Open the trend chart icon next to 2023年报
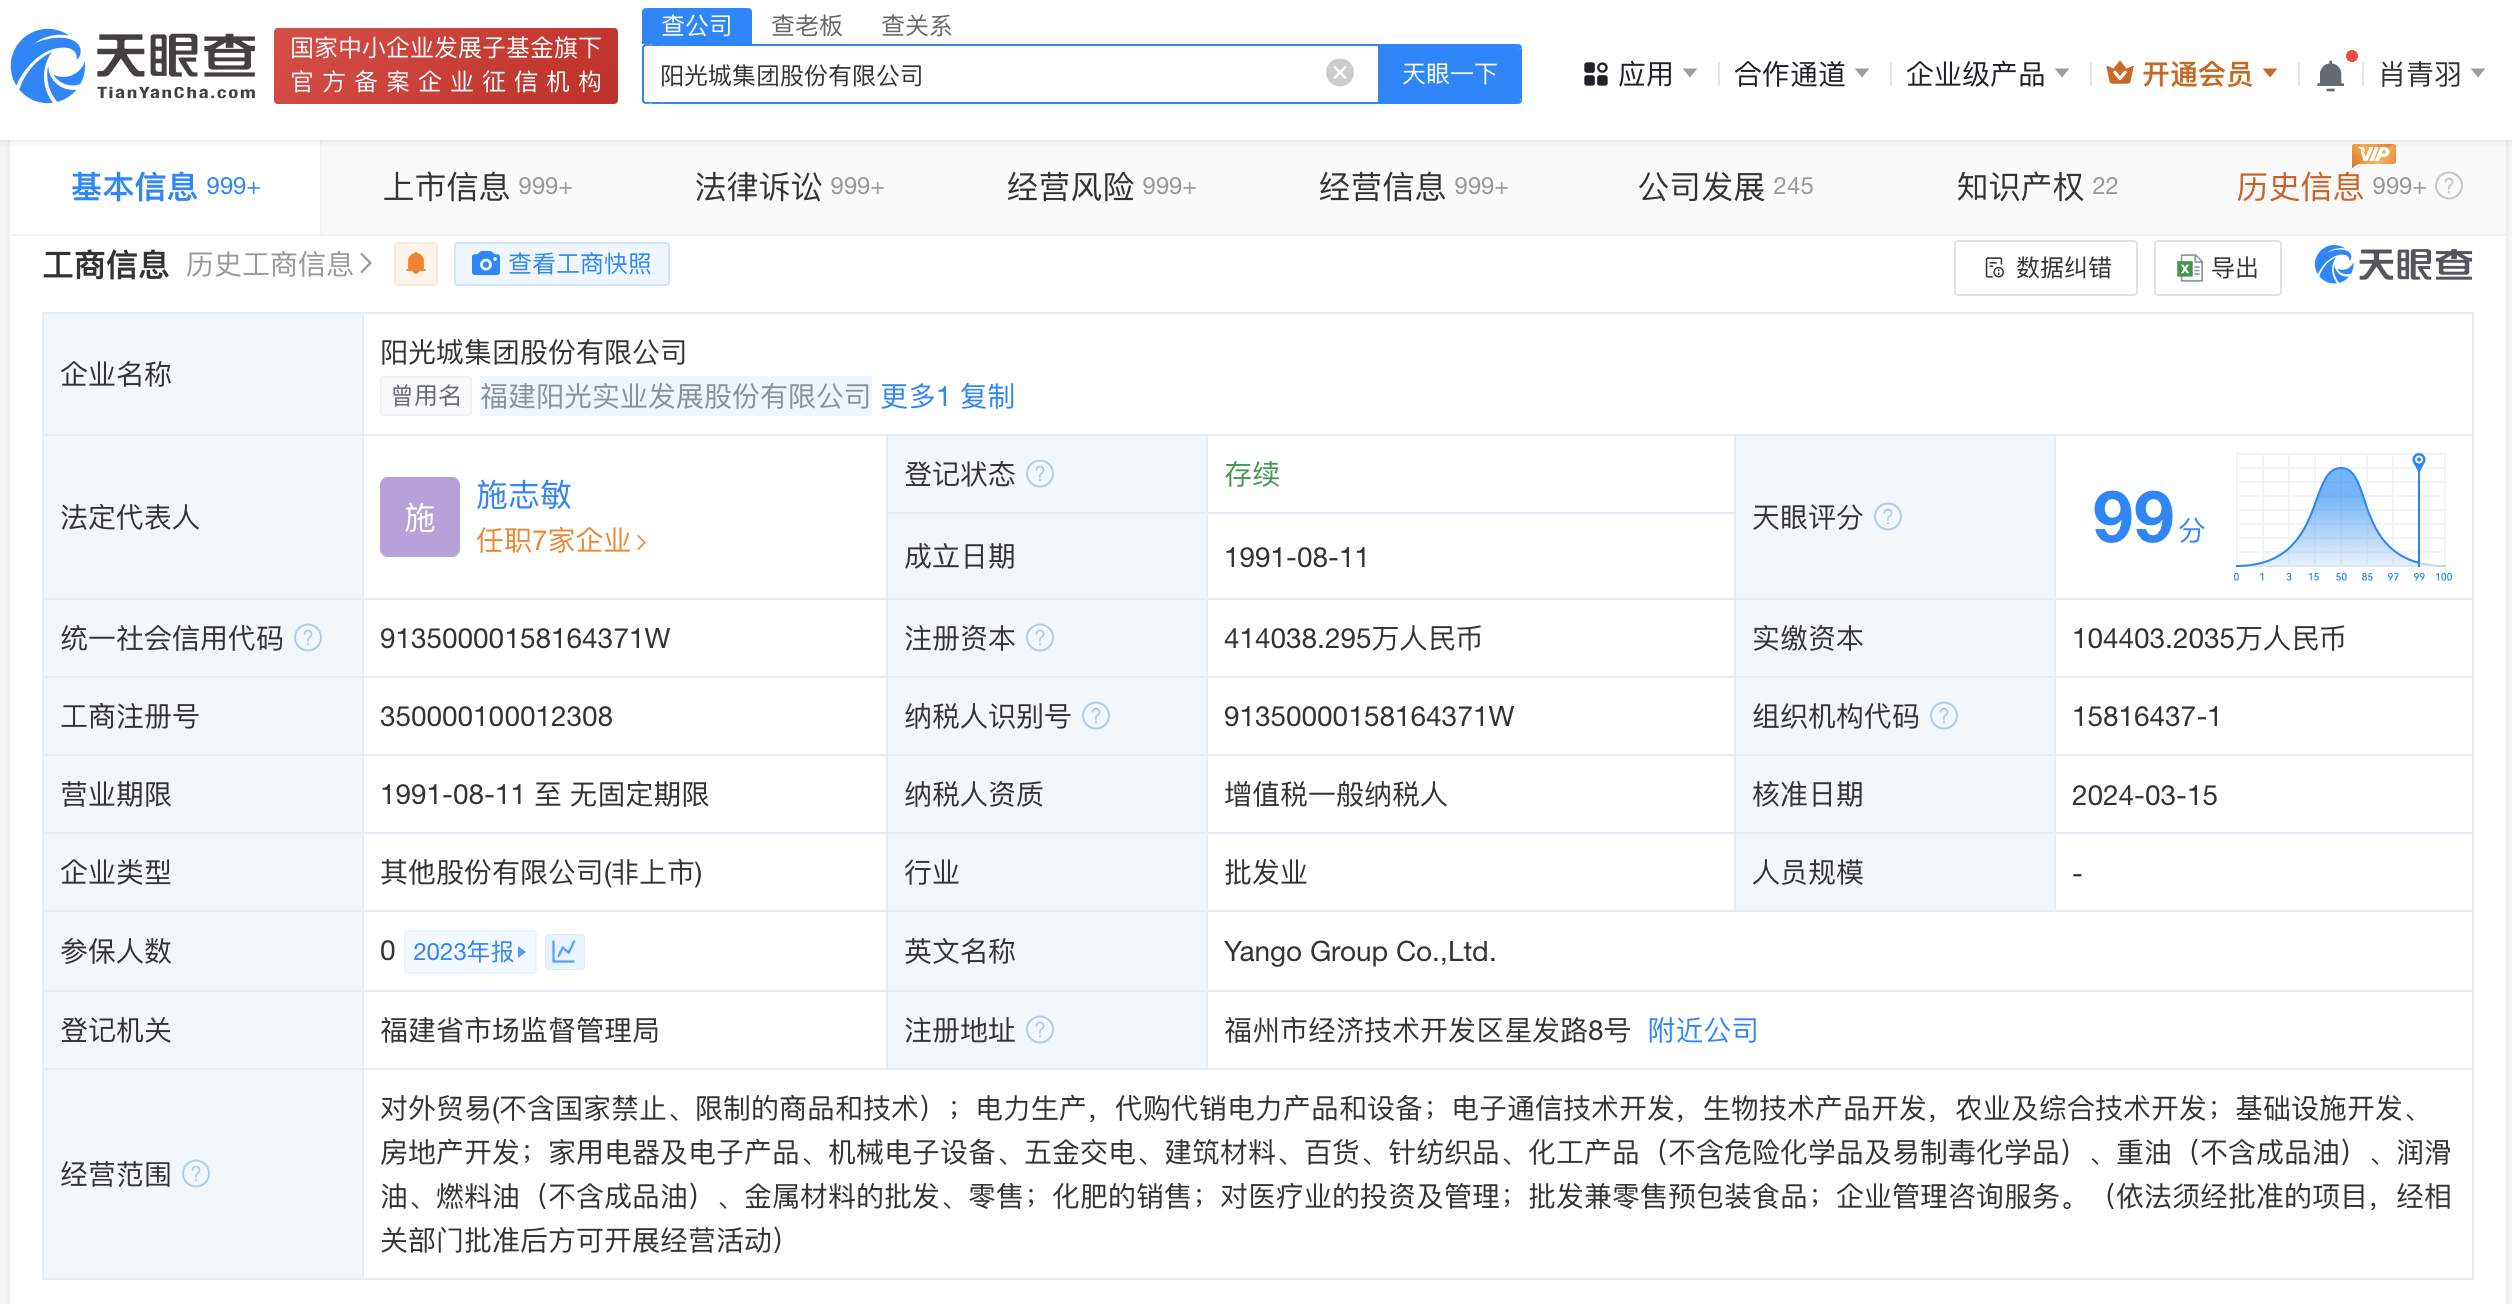This screenshot has height=1304, width=2512. tap(565, 951)
